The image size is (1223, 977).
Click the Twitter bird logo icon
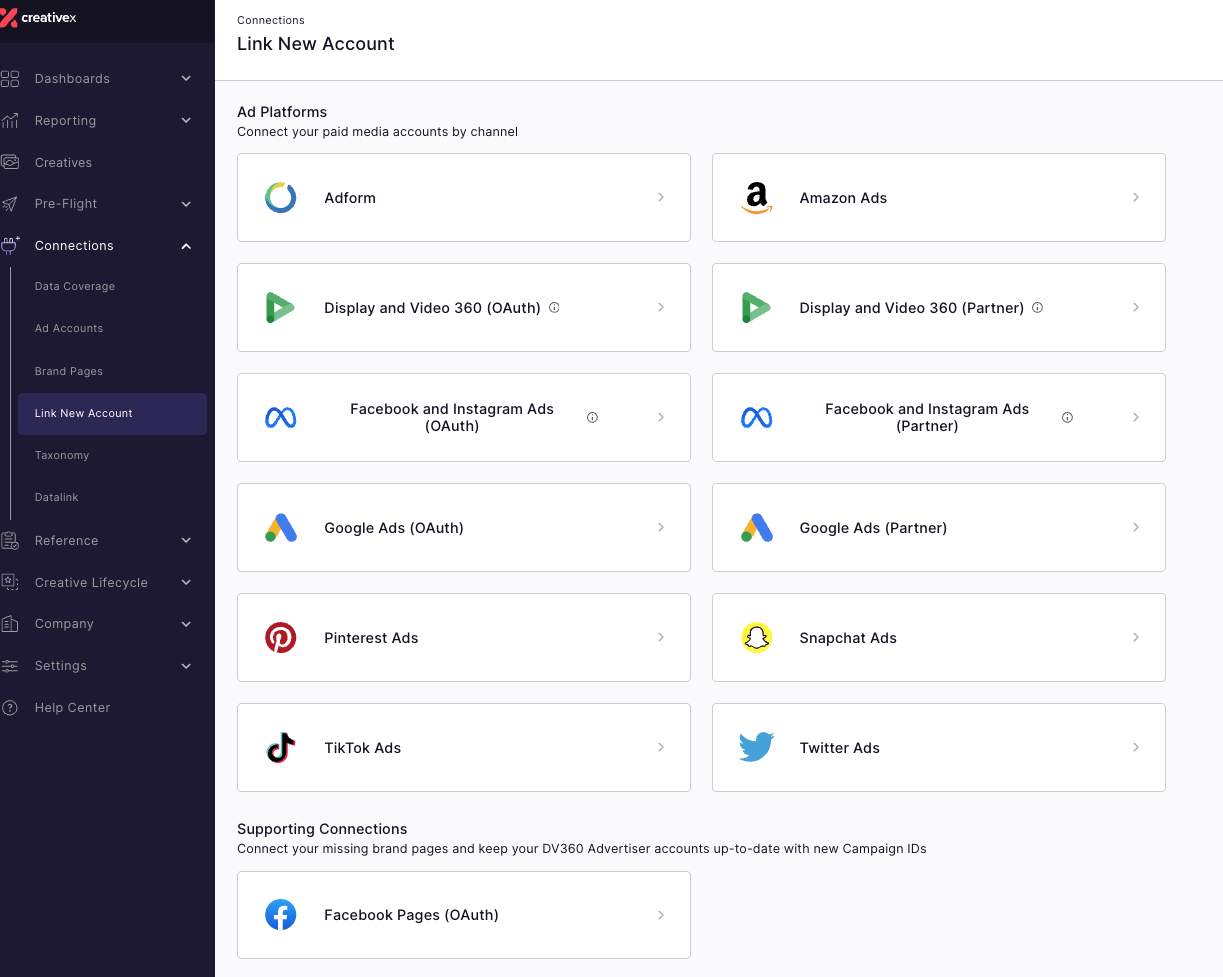pos(757,748)
